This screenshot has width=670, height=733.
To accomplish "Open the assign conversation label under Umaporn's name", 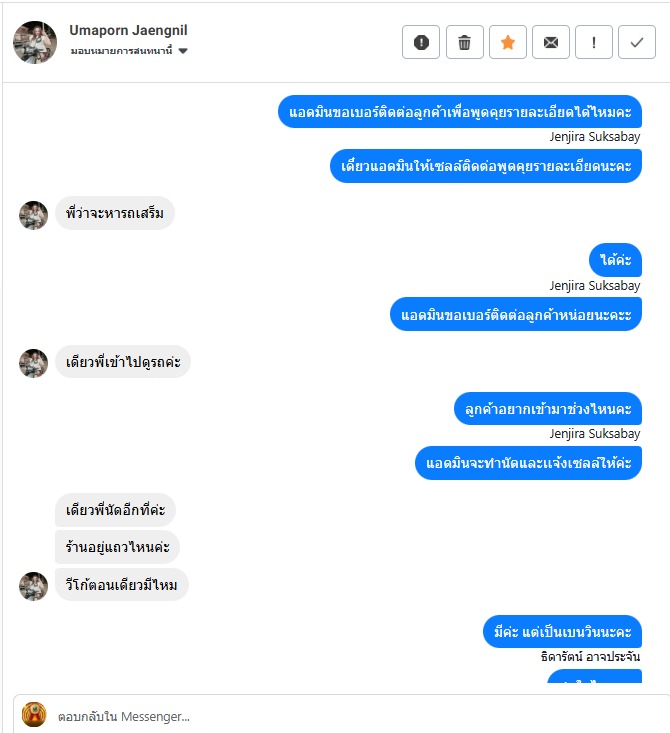I will pyautogui.click(x=122, y=50).
